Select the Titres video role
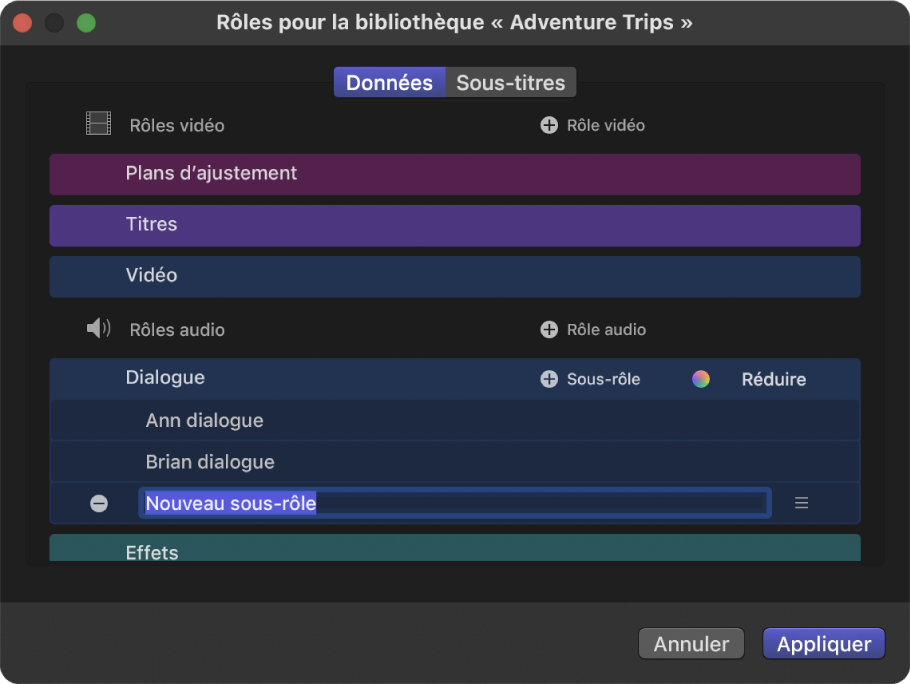This screenshot has width=910, height=684. (455, 225)
